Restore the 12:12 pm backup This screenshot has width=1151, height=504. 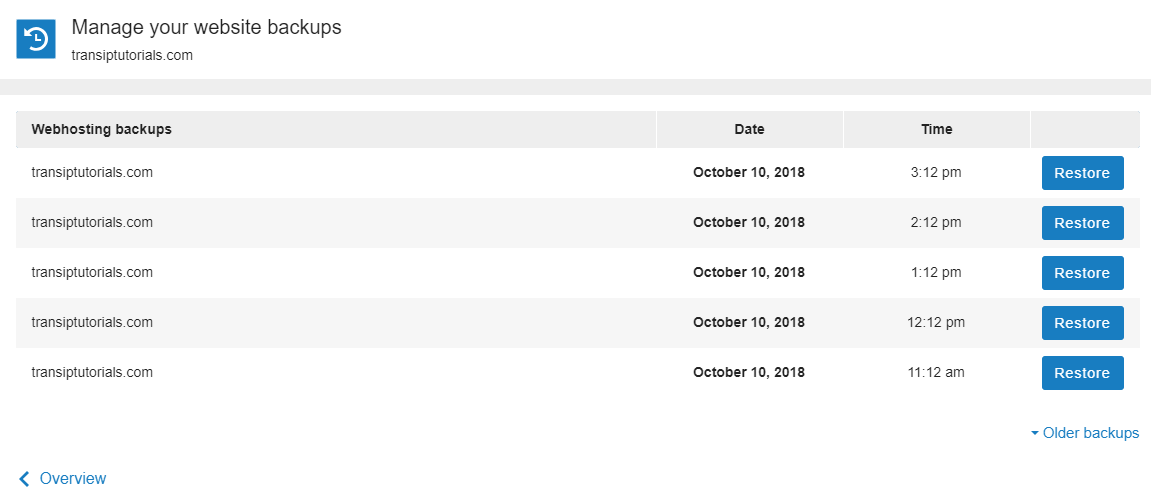point(1082,323)
